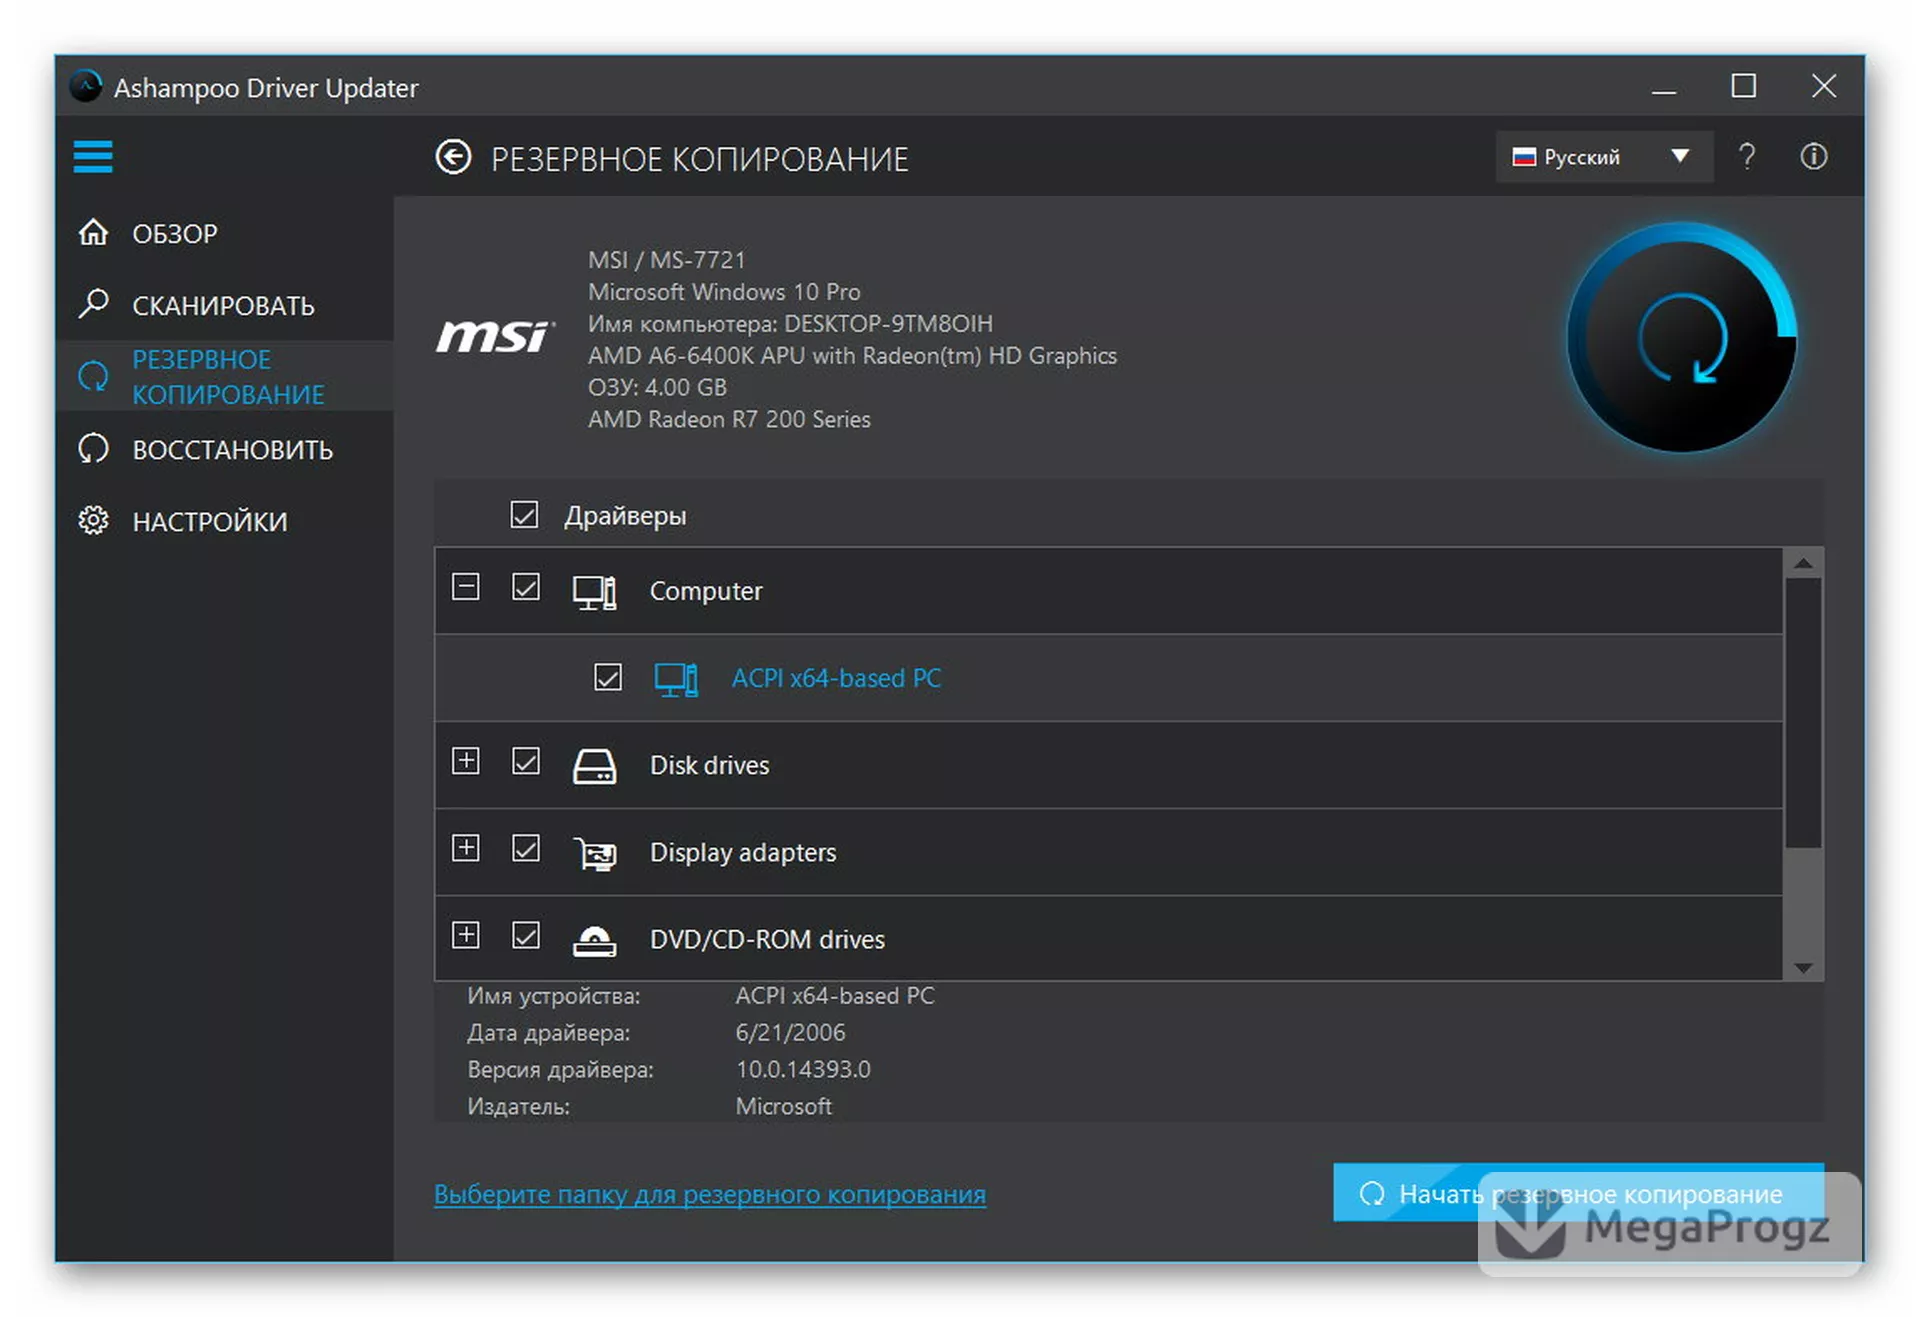1920x1317 pixels.
Task: Select the Disk drives row label
Action: pyautogui.click(x=709, y=765)
